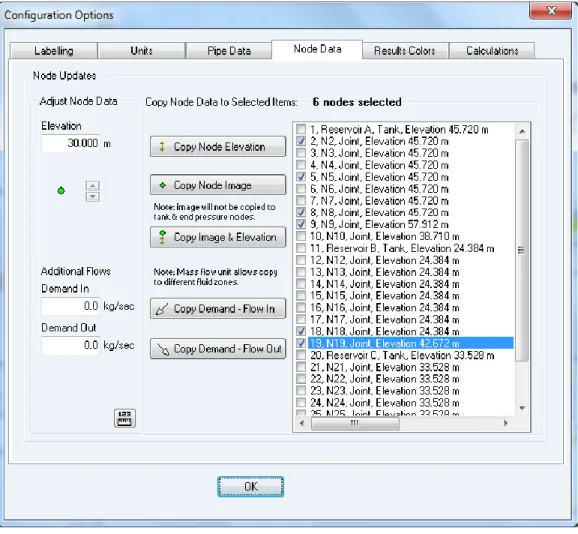Check node N13 joint checkbox
Screen dimensions: 578x534
pyautogui.click(x=301, y=272)
